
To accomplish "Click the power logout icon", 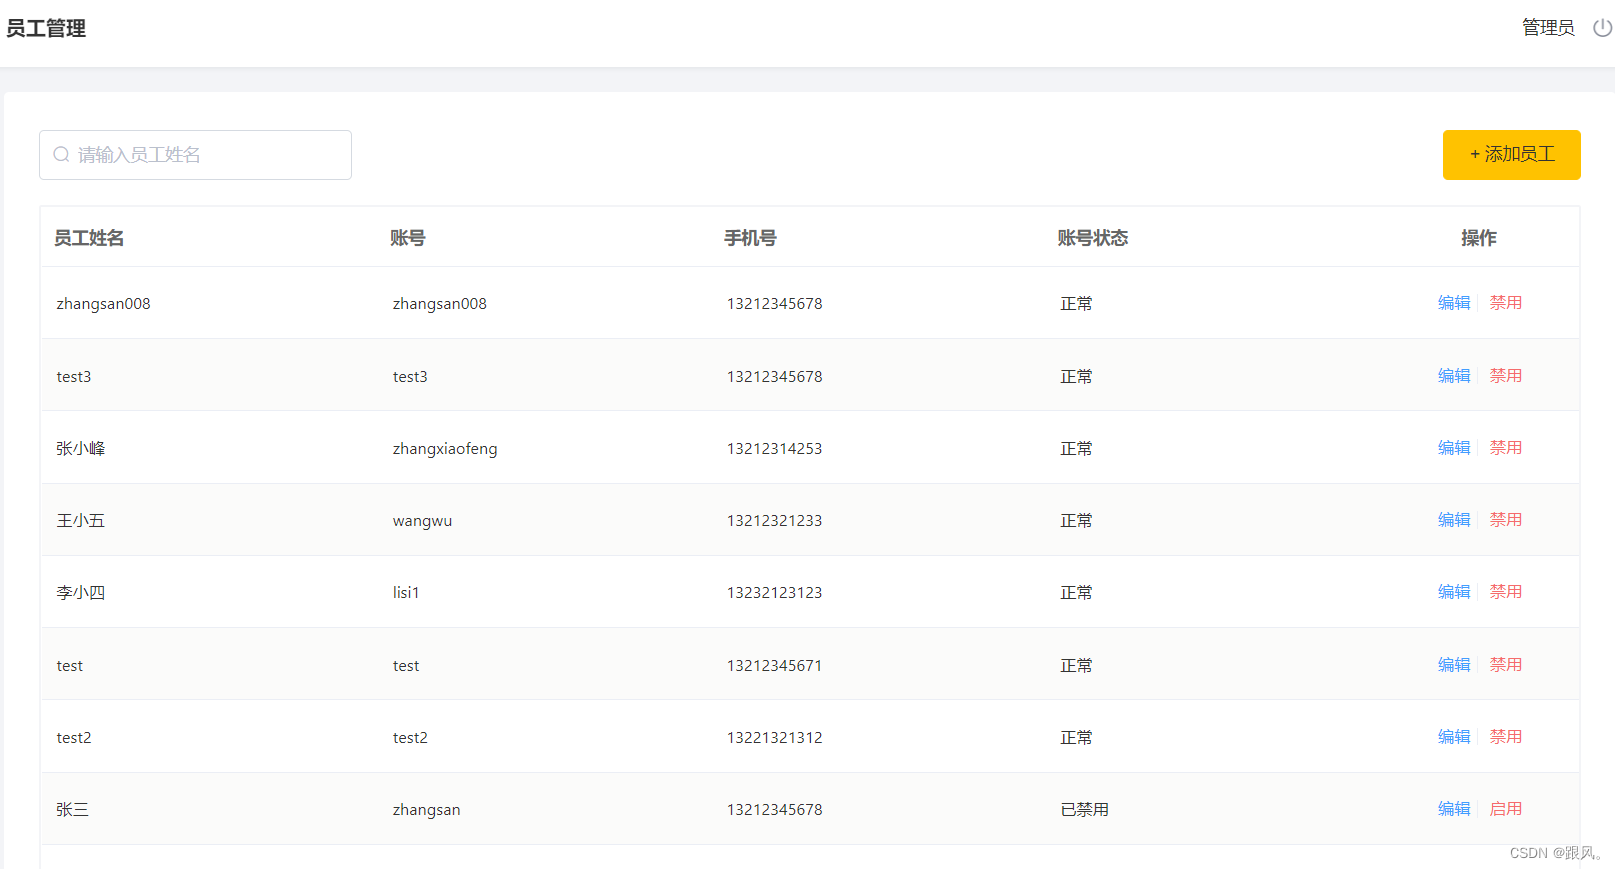I will pos(1602,28).
